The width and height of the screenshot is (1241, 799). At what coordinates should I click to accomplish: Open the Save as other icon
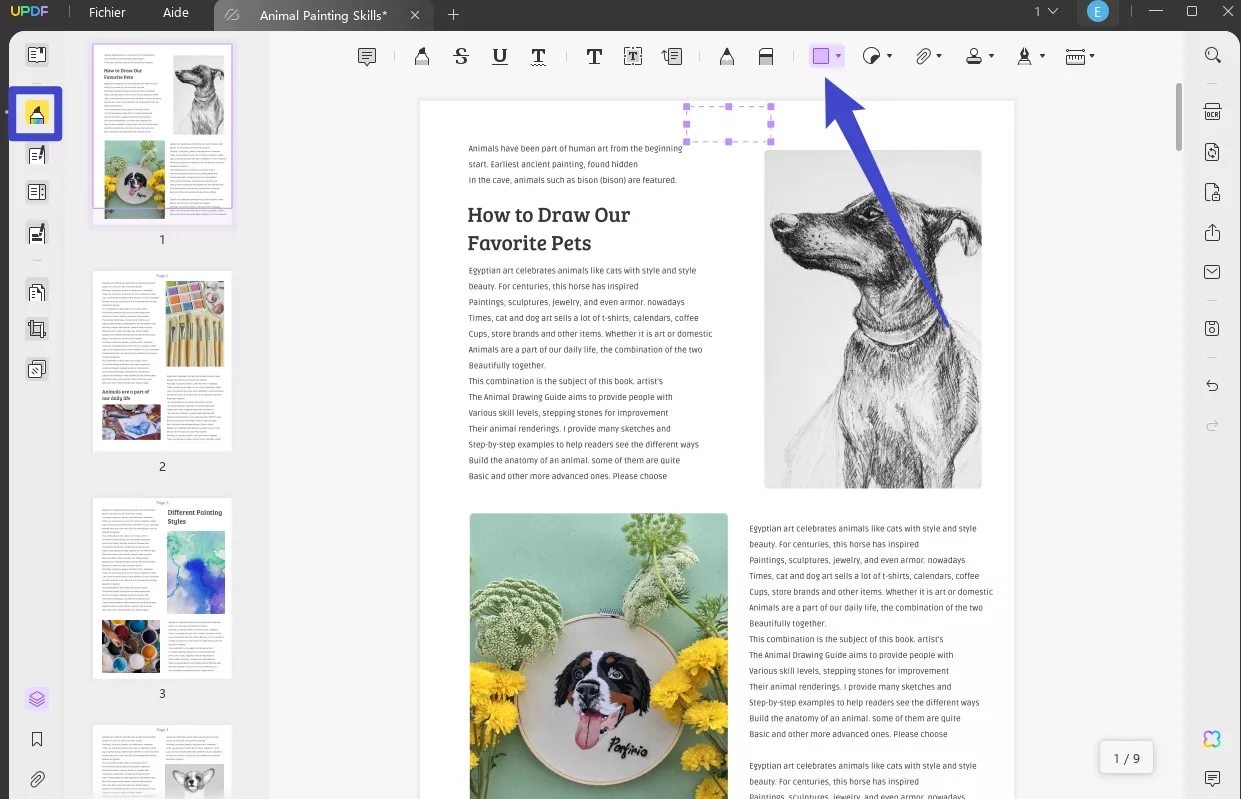1212,329
